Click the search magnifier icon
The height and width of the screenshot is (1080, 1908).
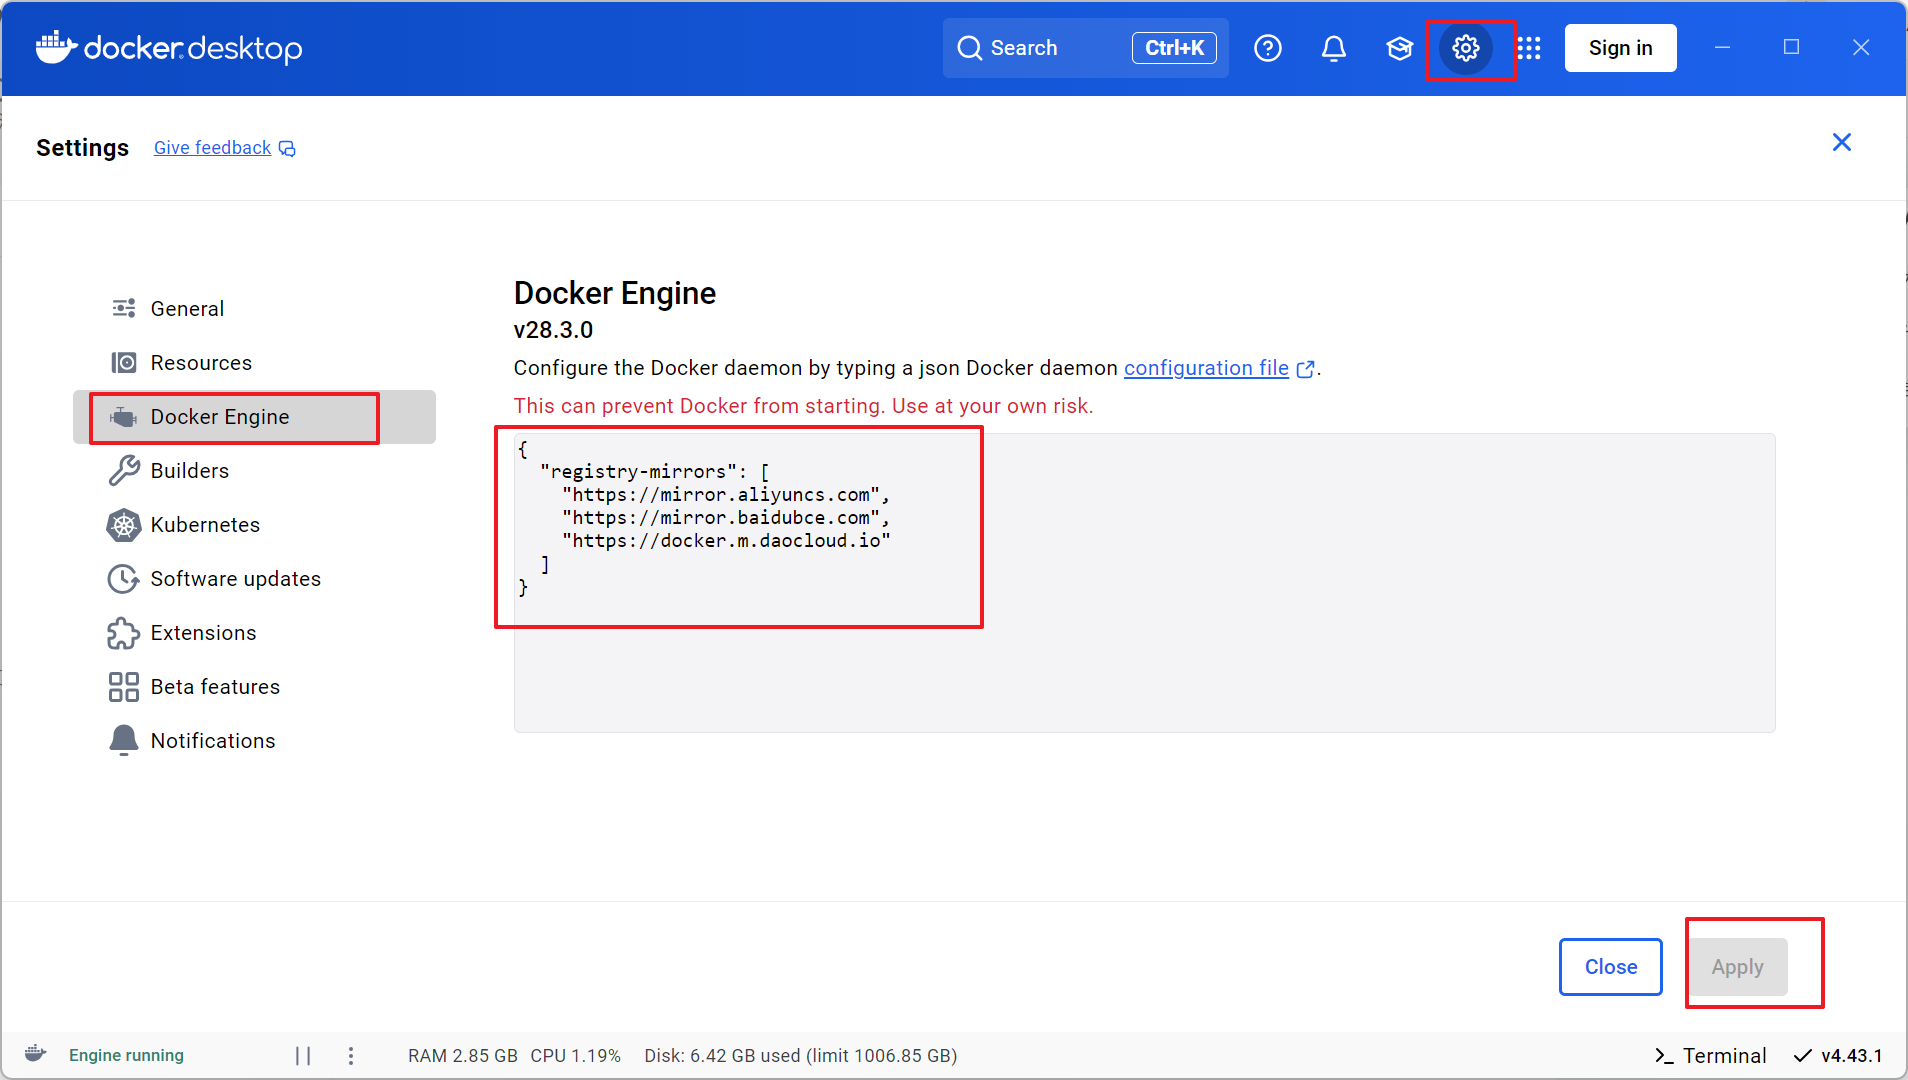click(x=969, y=48)
